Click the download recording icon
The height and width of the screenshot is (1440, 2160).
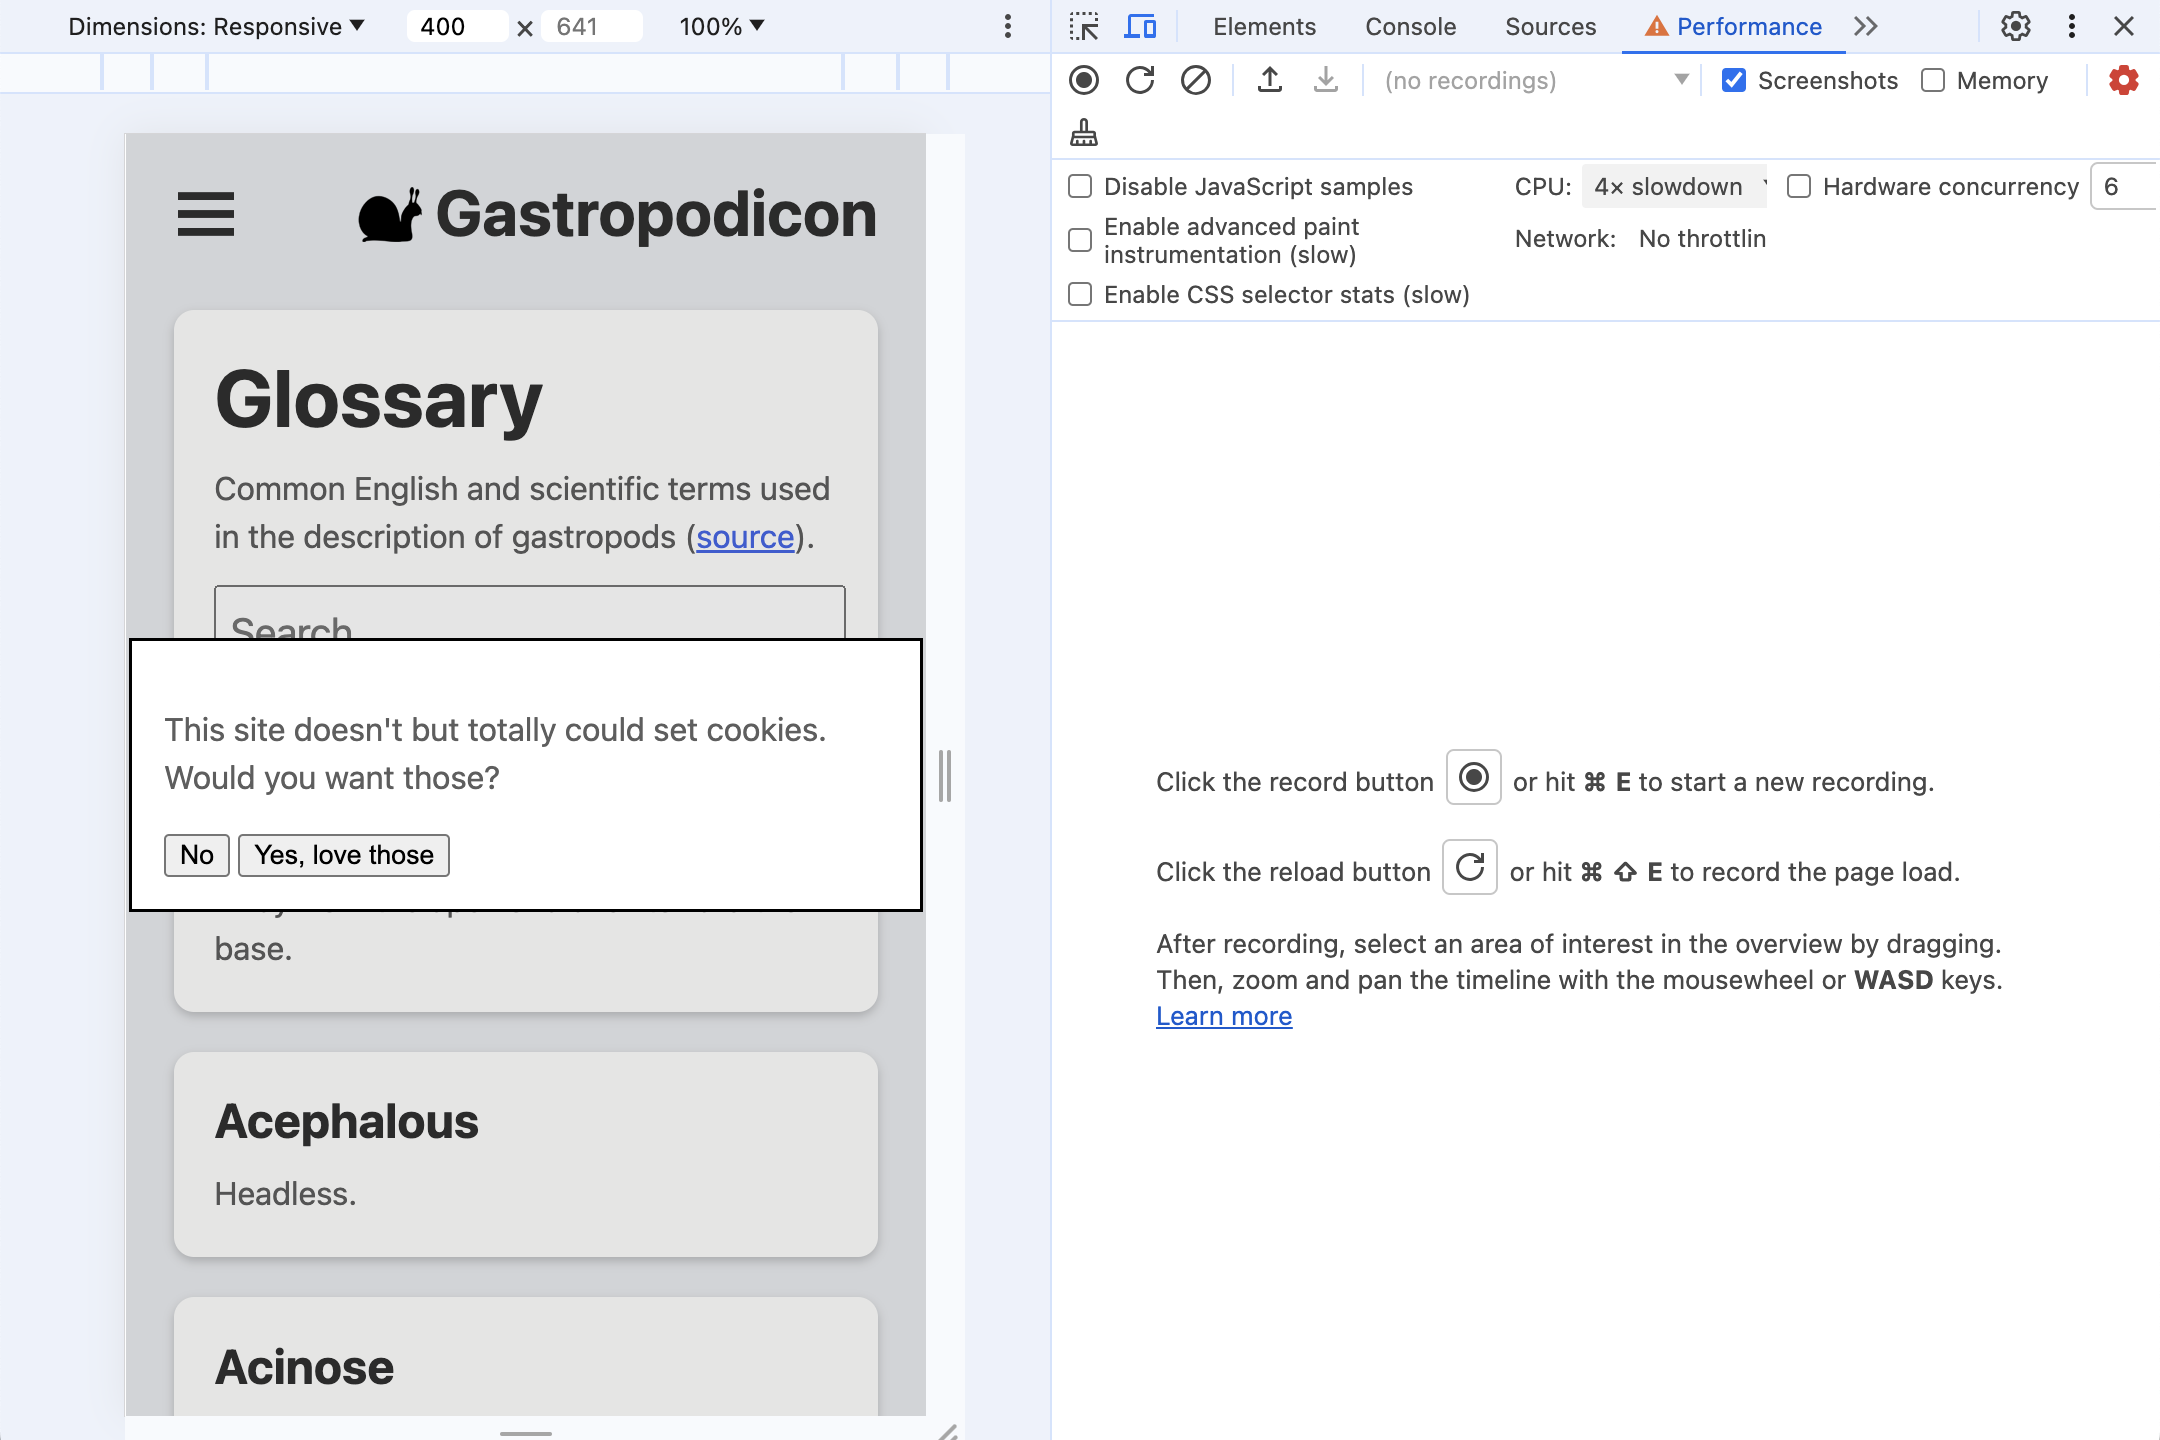(x=1324, y=80)
